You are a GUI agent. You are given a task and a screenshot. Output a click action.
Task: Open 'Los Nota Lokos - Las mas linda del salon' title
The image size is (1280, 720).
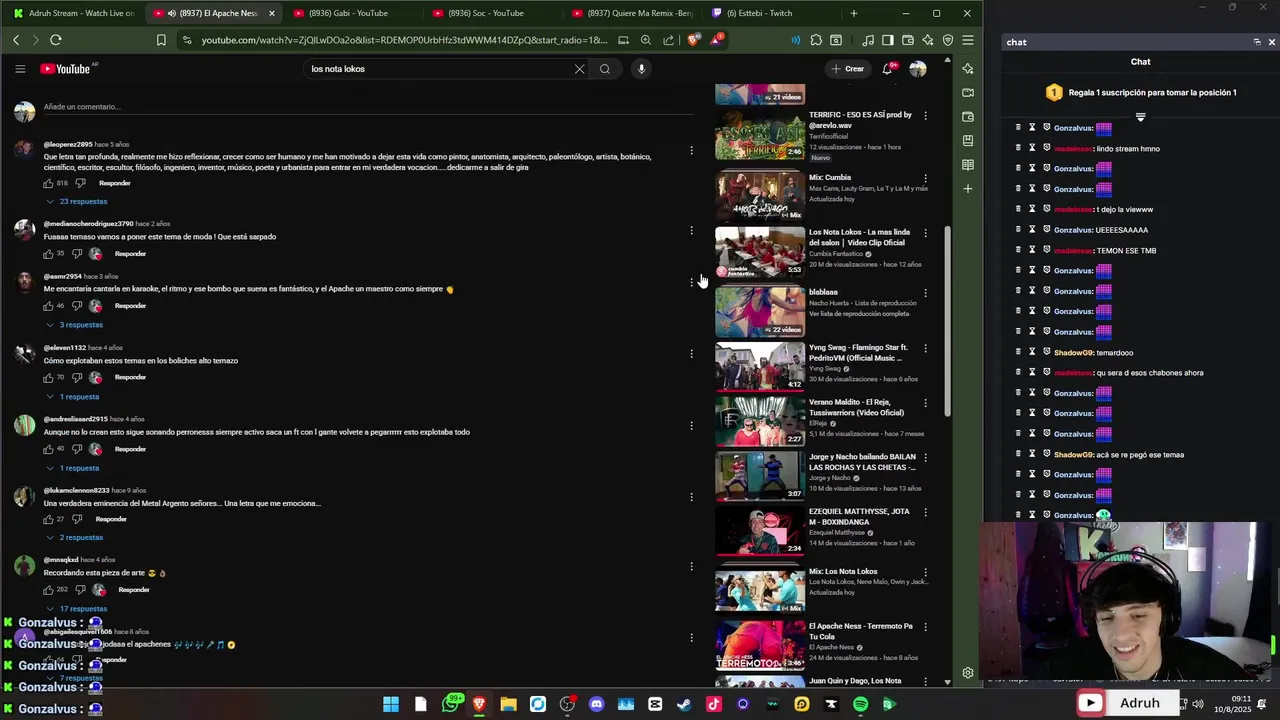[x=859, y=237]
